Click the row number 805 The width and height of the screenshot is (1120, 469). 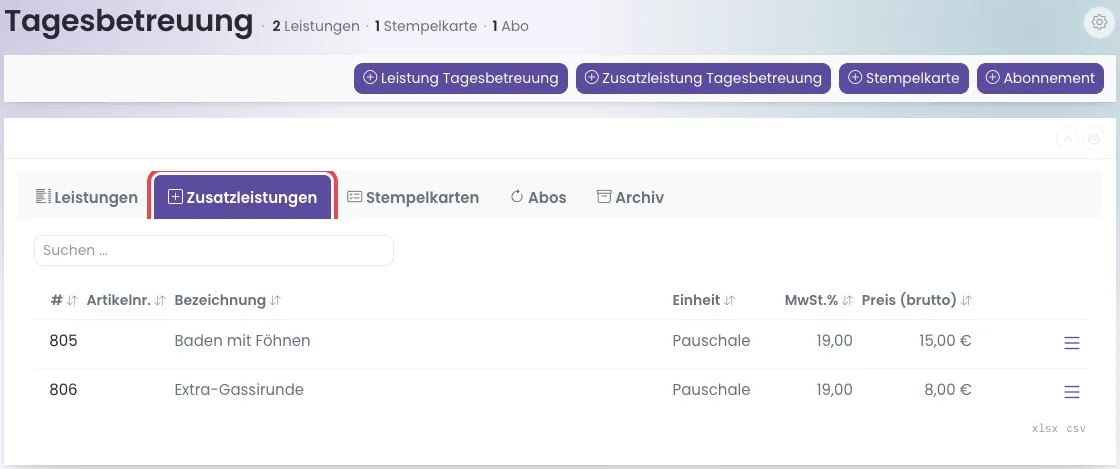point(63,341)
